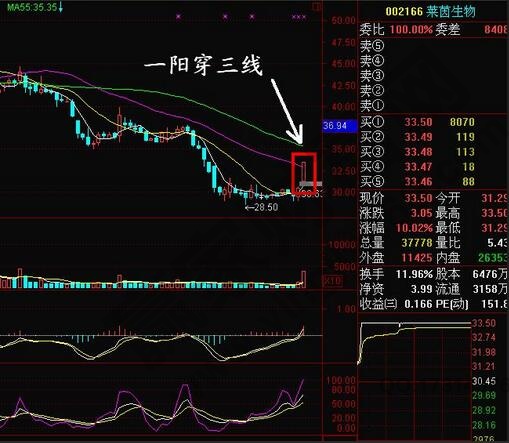Click the 委比 100.00% value
509x443 pixels.
point(411,29)
